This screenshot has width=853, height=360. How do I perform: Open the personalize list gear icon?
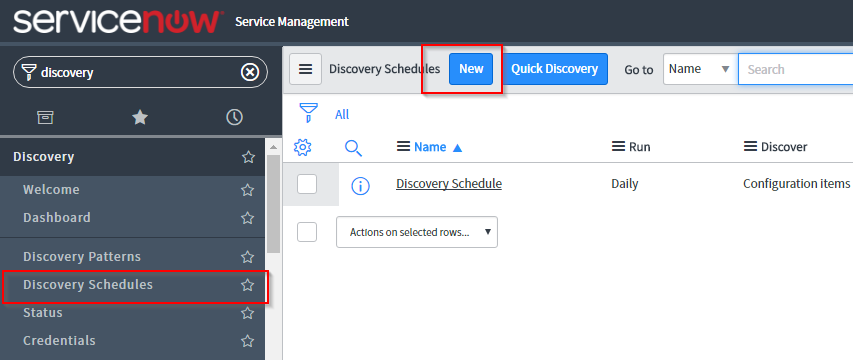point(302,147)
